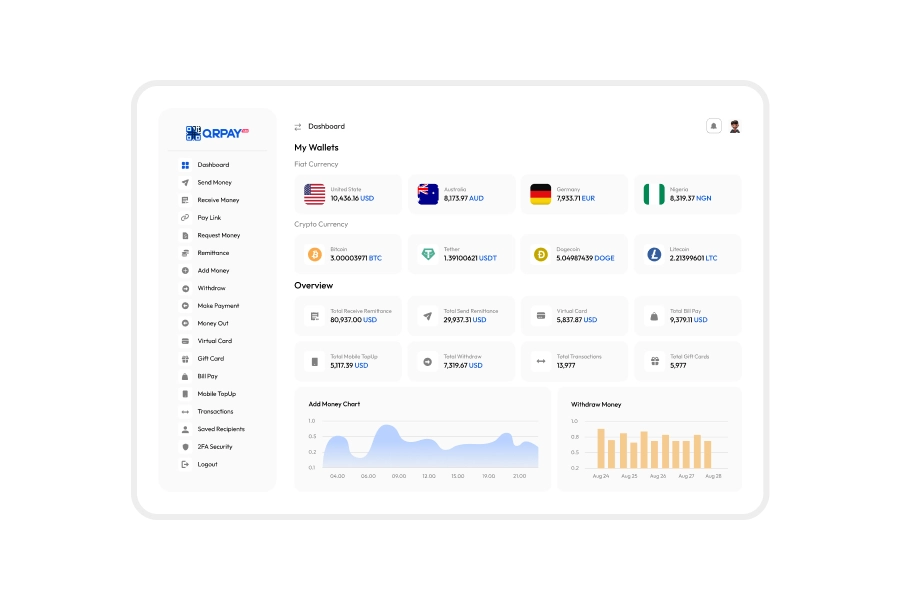Viewport: 900px width, 600px height.
Task: Click the United States flag icon
Action: pyautogui.click(x=315, y=194)
